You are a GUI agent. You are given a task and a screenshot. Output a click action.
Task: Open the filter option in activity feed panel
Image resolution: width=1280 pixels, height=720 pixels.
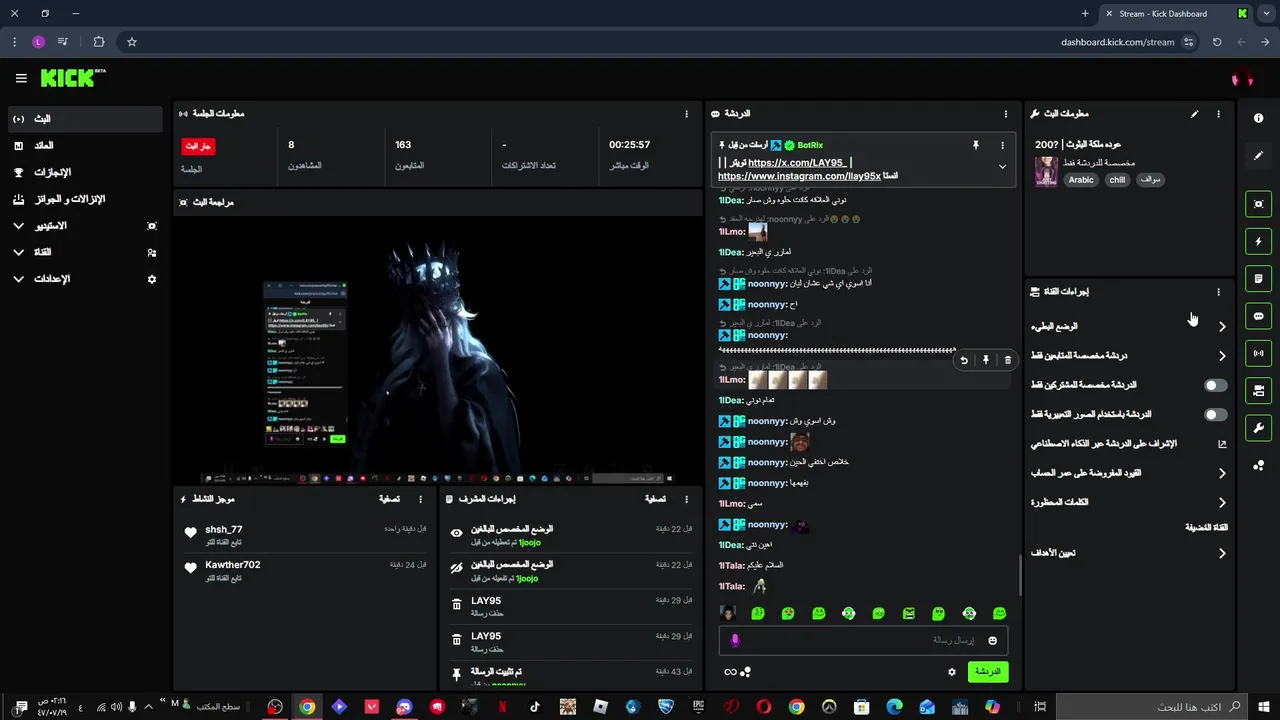[390, 499]
